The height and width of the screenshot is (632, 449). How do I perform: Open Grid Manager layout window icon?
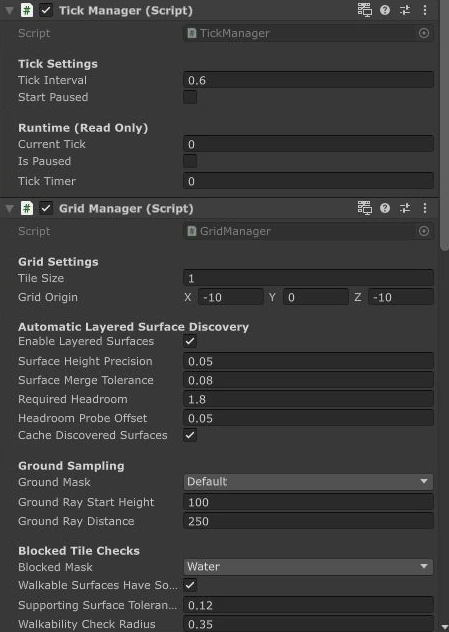[364, 208]
